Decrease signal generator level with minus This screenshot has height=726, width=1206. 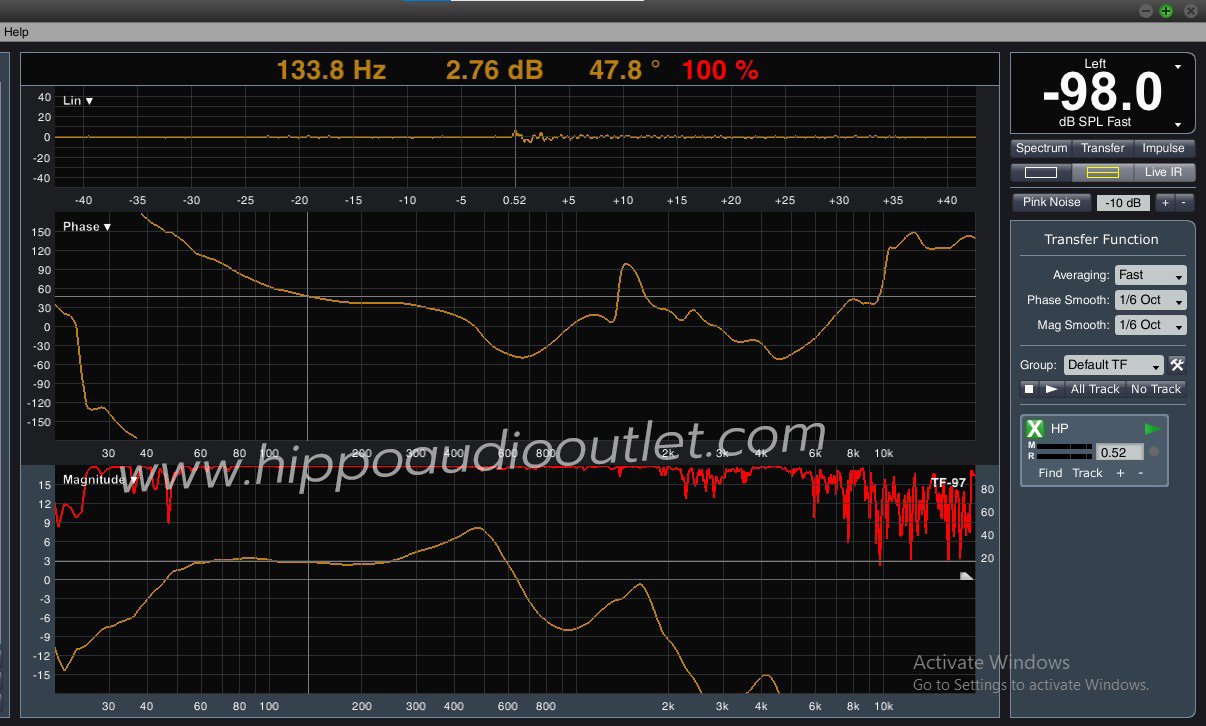pos(1183,202)
